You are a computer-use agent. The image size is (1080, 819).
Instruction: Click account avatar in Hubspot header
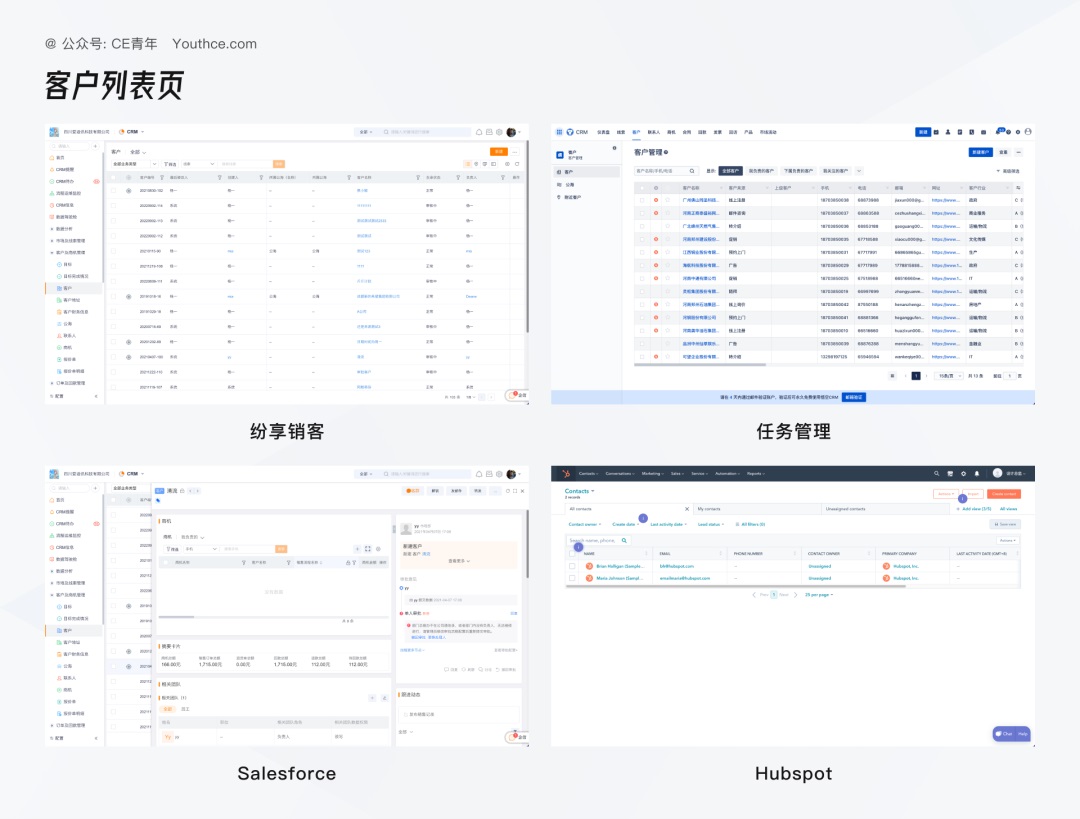tap(997, 473)
